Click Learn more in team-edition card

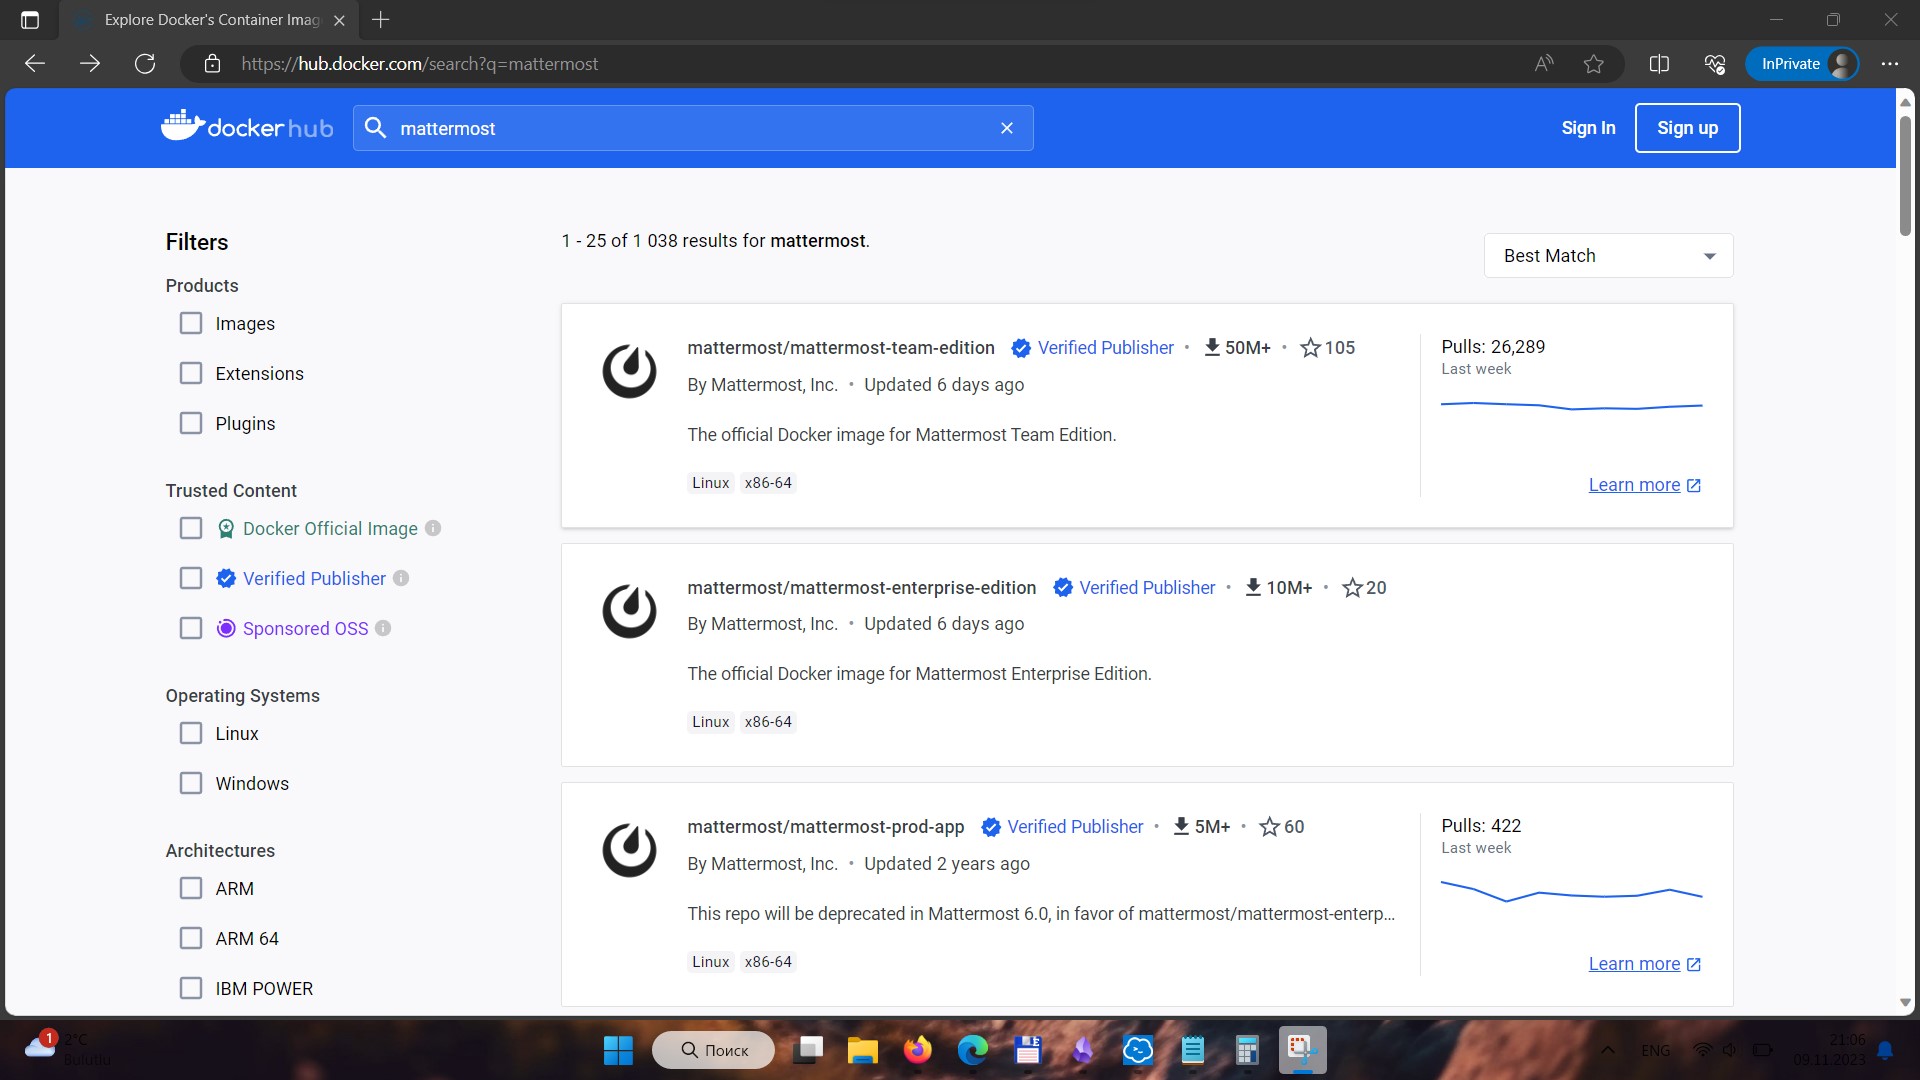[x=1644, y=485]
